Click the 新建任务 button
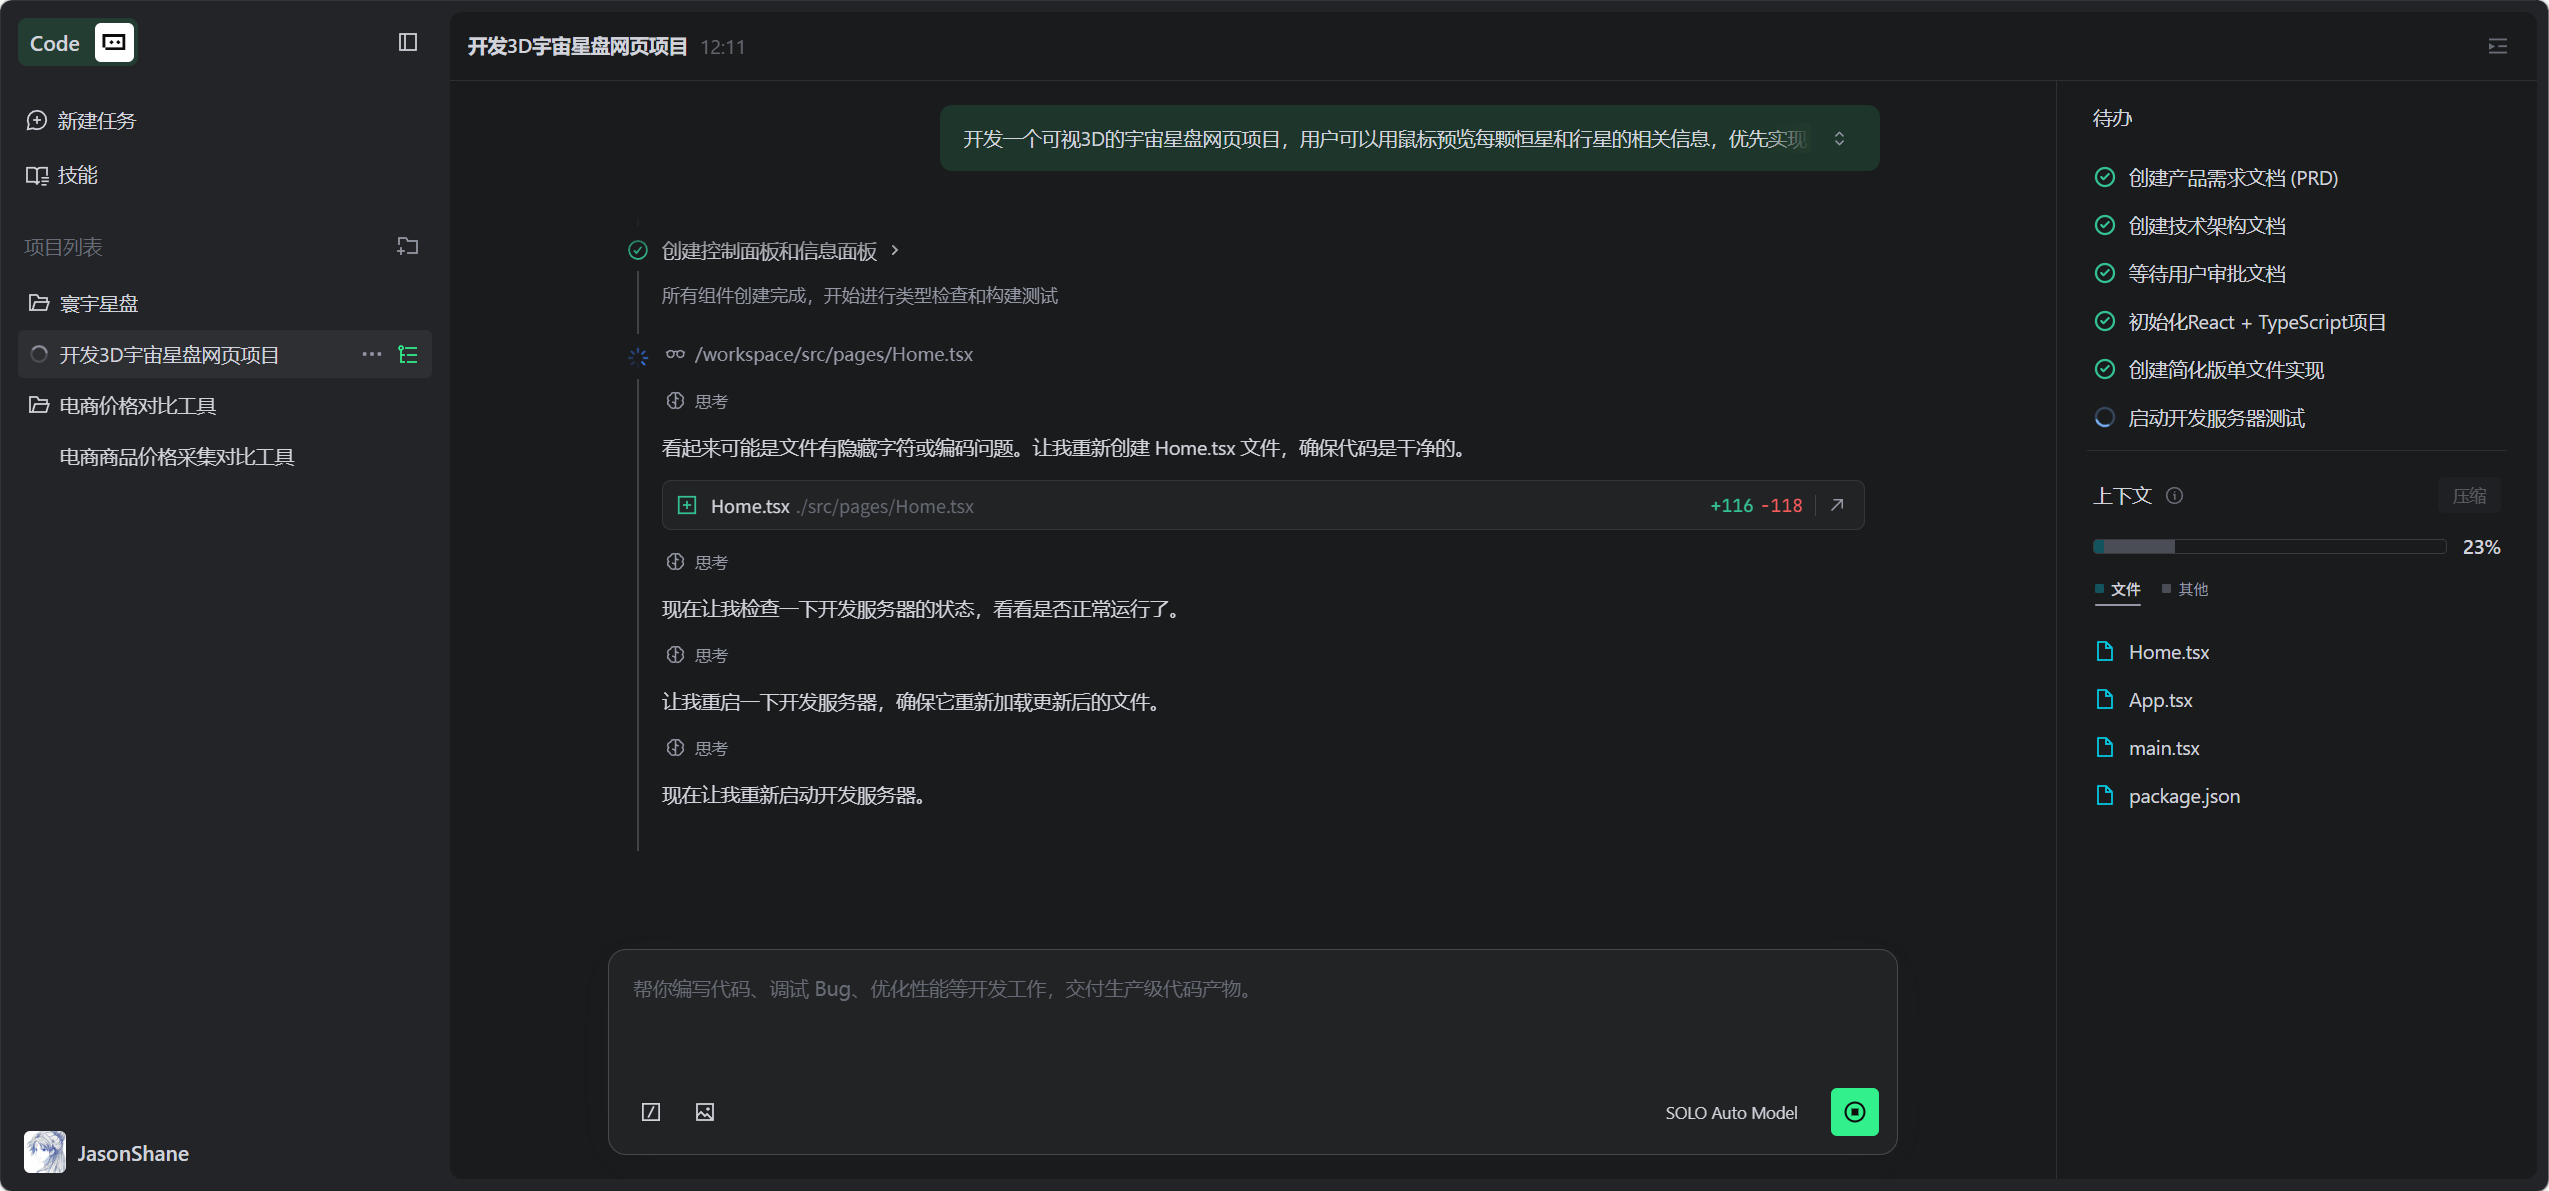The image size is (2549, 1191). pos(96,121)
